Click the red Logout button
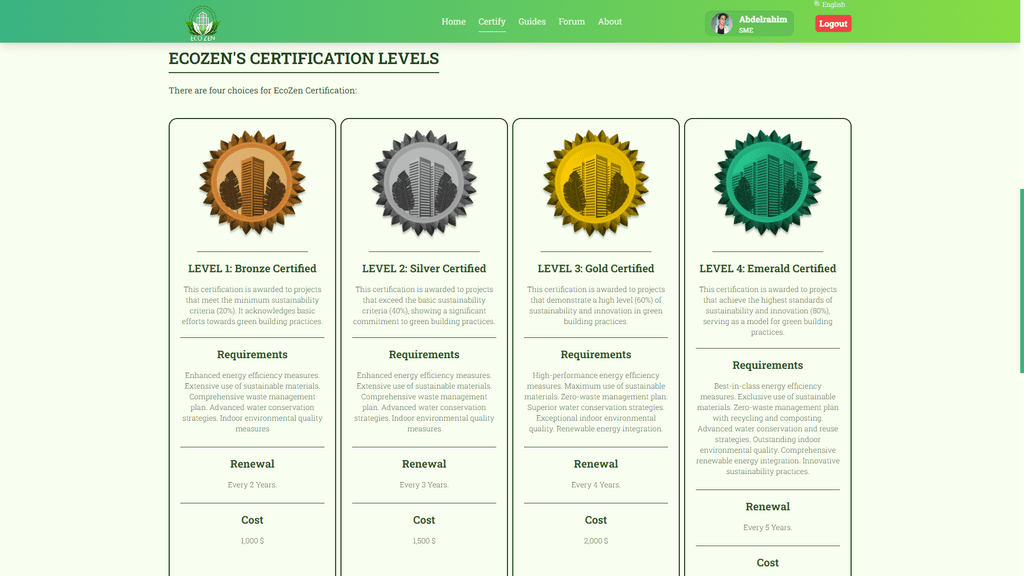Image resolution: width=1024 pixels, height=576 pixels. 833,24
